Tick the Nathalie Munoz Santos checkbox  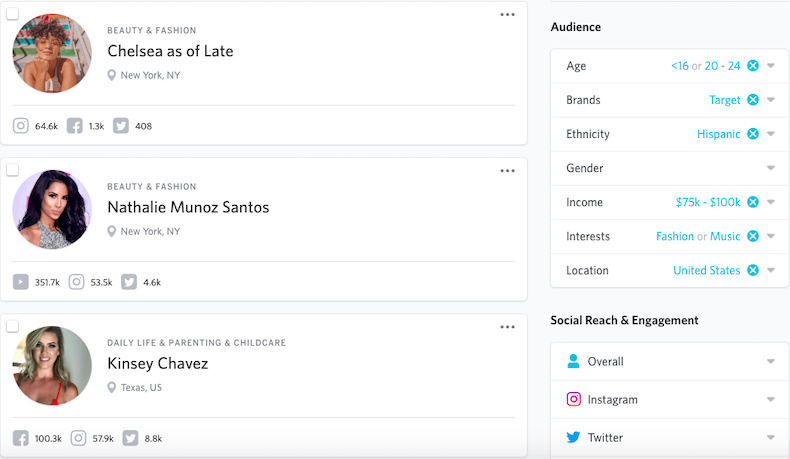point(12,170)
